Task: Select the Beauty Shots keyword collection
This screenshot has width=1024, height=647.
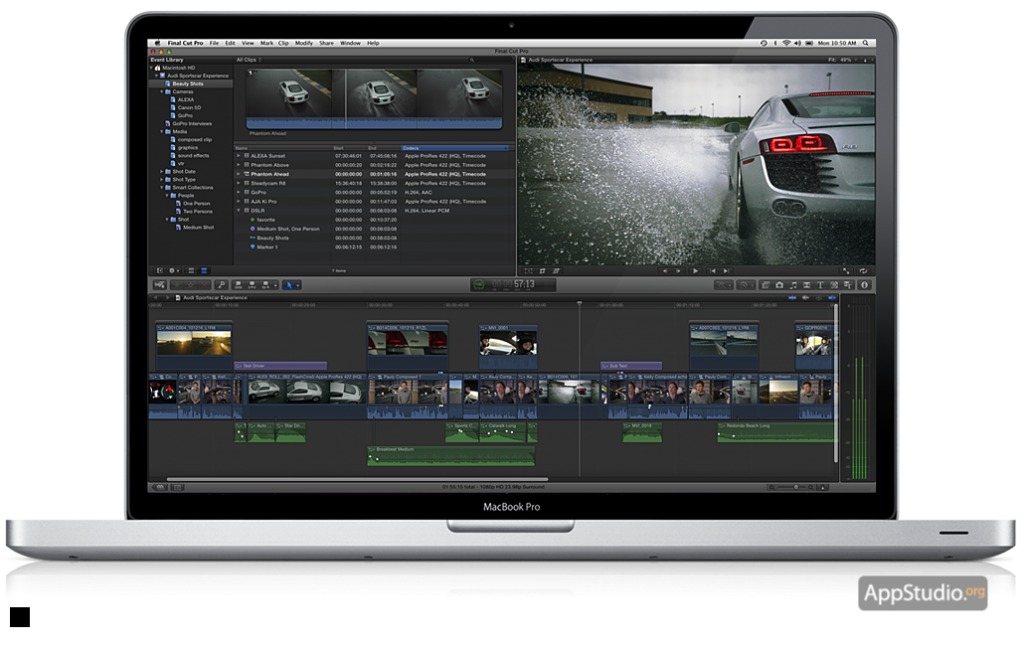Action: (x=191, y=84)
